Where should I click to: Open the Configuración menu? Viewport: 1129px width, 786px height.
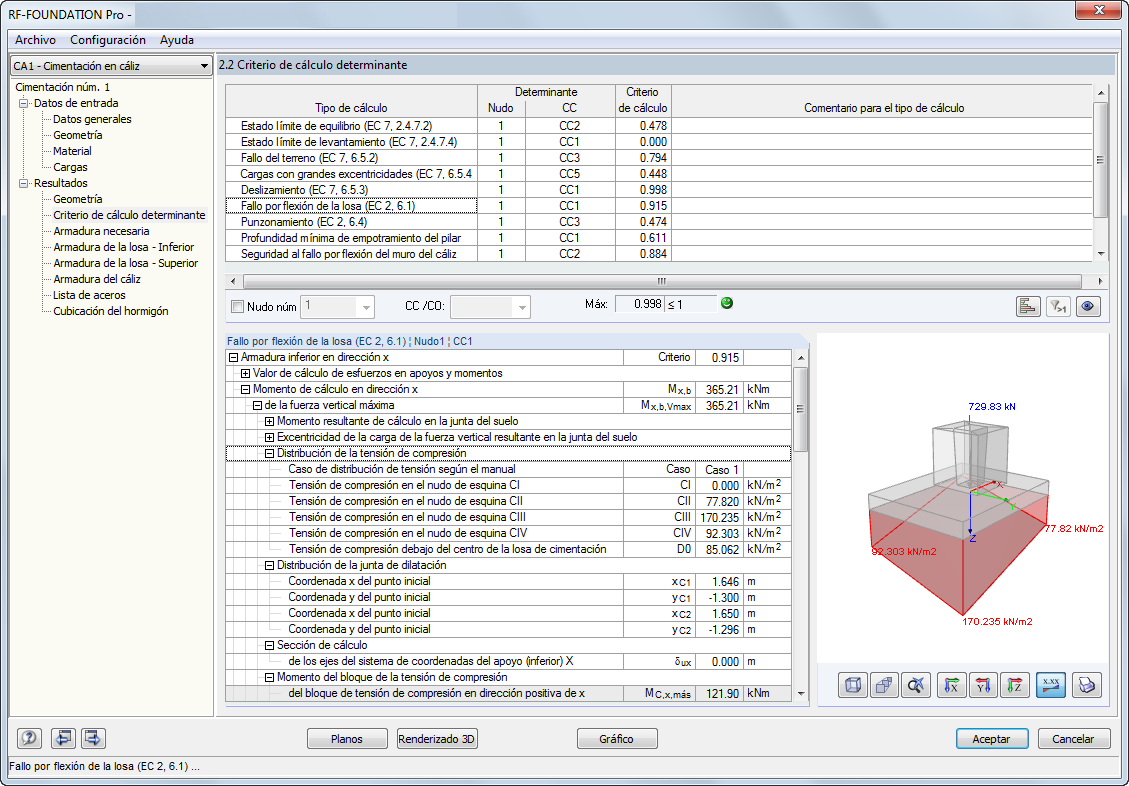[x=108, y=40]
